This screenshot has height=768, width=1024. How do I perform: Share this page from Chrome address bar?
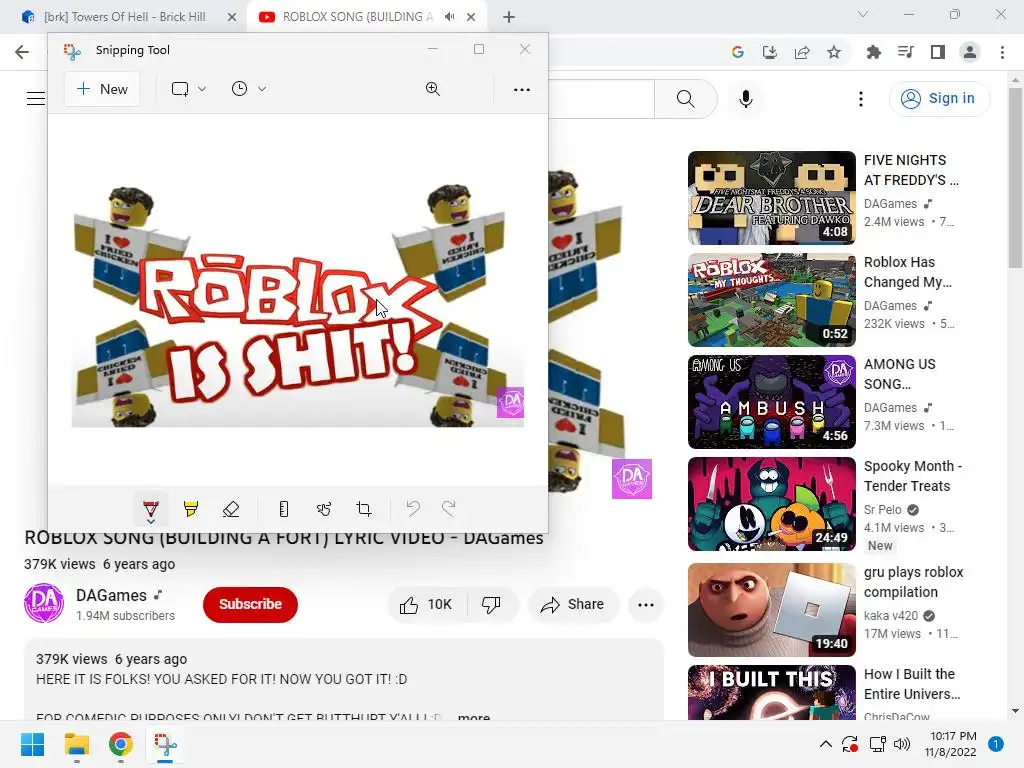tap(802, 52)
